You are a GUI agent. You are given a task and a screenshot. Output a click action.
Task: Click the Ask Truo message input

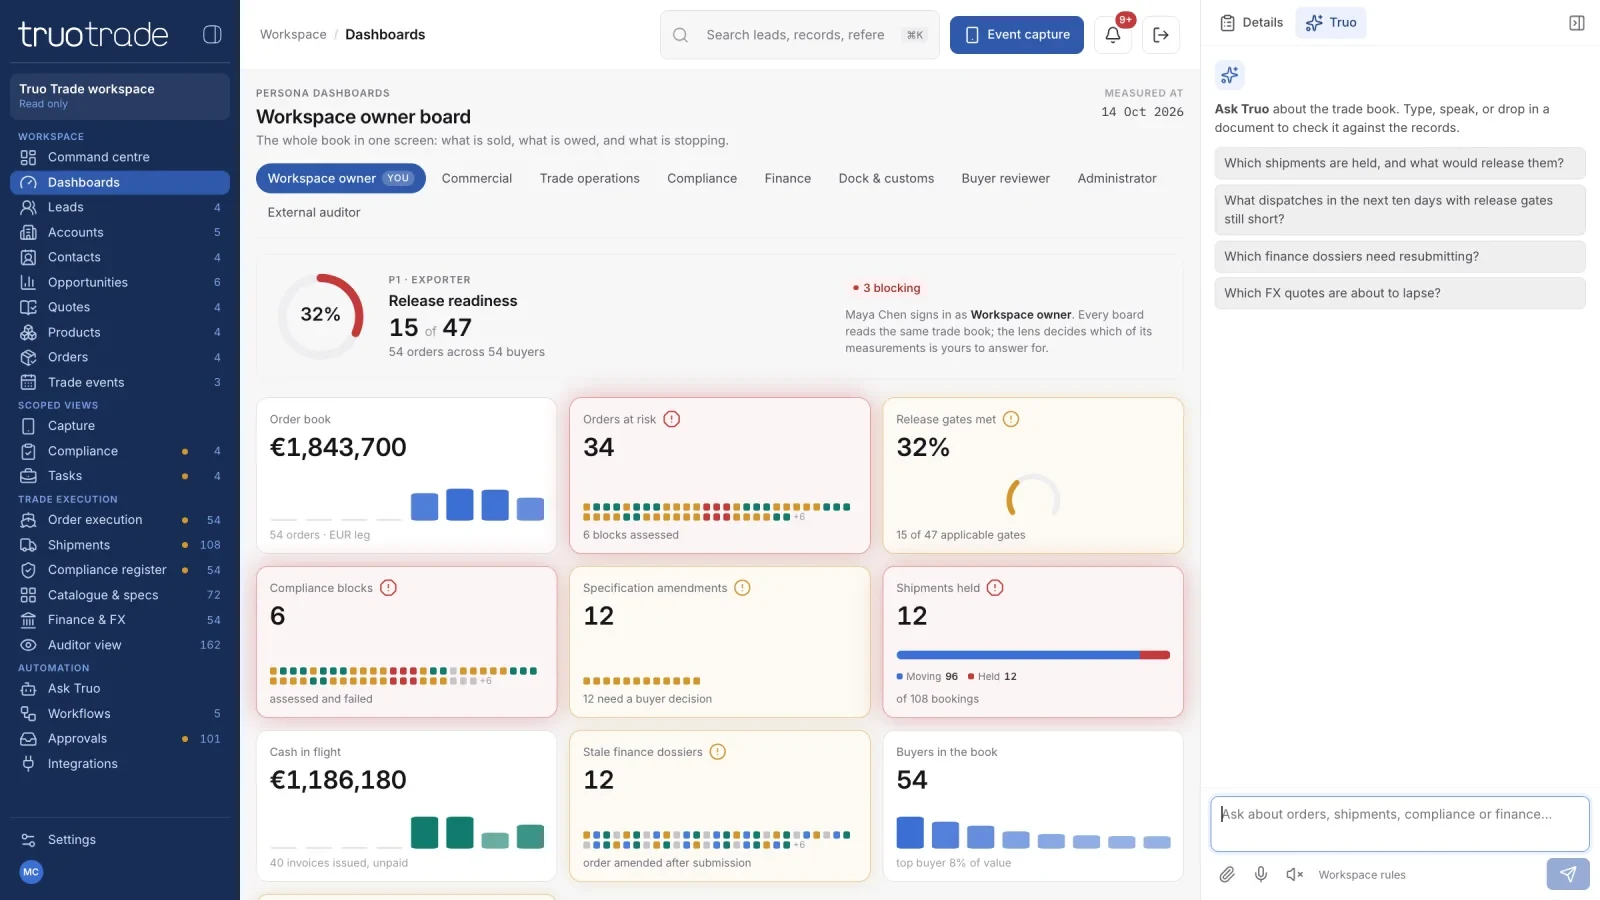tap(1400, 824)
